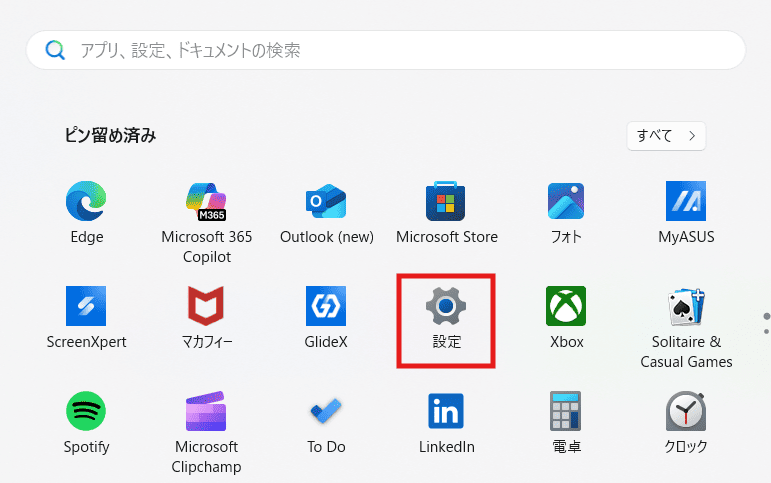Expand the すべて all apps list
This screenshot has width=771, height=483.
pos(666,136)
